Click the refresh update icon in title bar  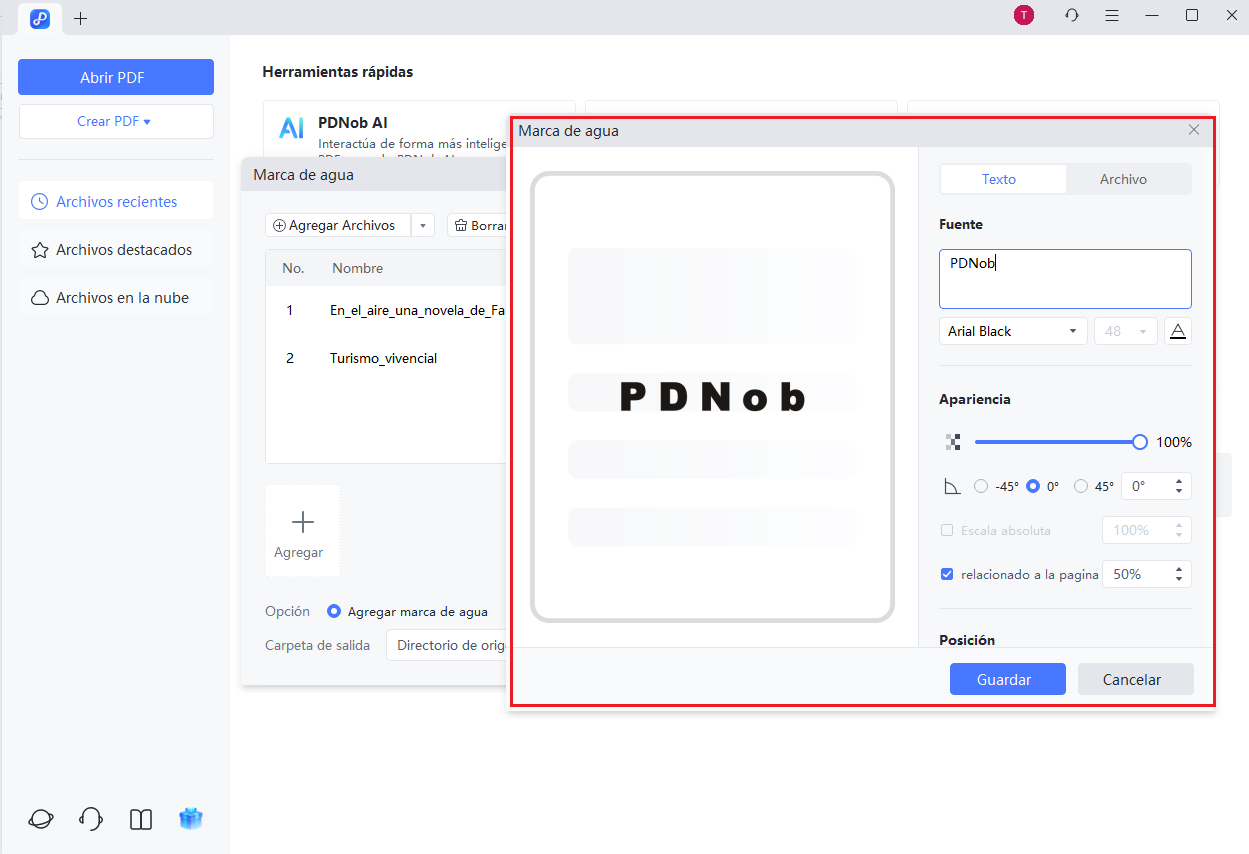[1072, 15]
